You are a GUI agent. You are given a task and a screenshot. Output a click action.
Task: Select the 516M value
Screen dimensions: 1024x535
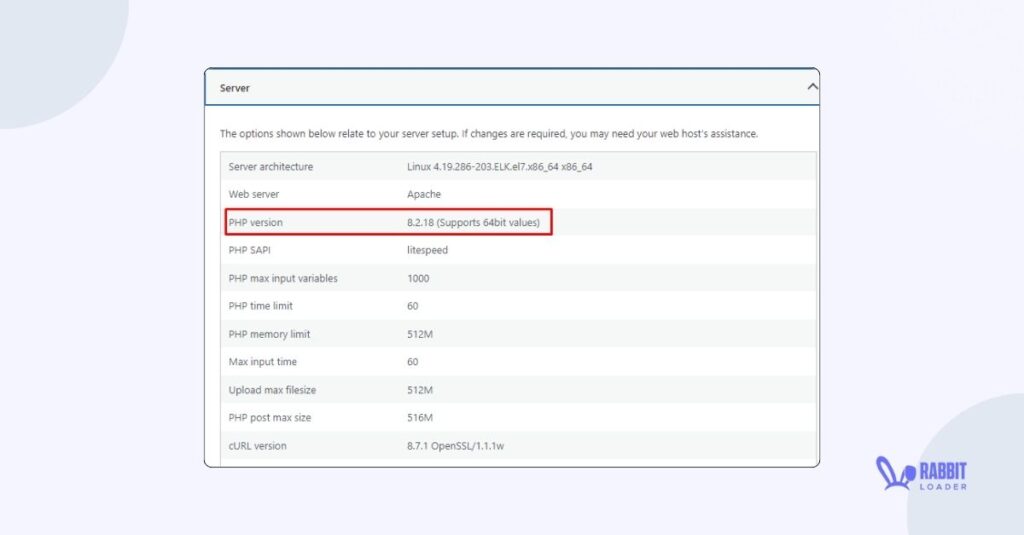[x=420, y=417]
